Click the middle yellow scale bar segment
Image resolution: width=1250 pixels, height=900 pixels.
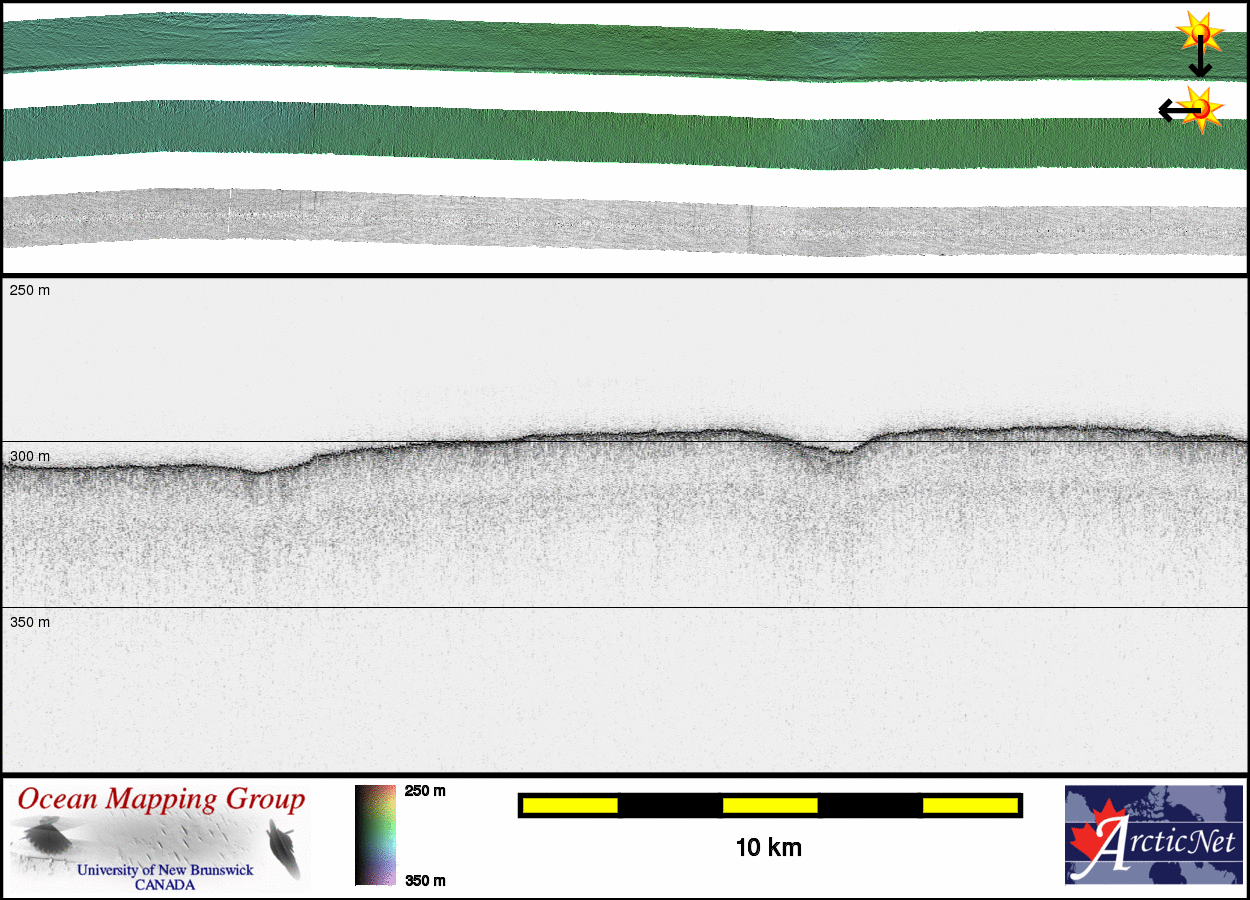click(770, 805)
